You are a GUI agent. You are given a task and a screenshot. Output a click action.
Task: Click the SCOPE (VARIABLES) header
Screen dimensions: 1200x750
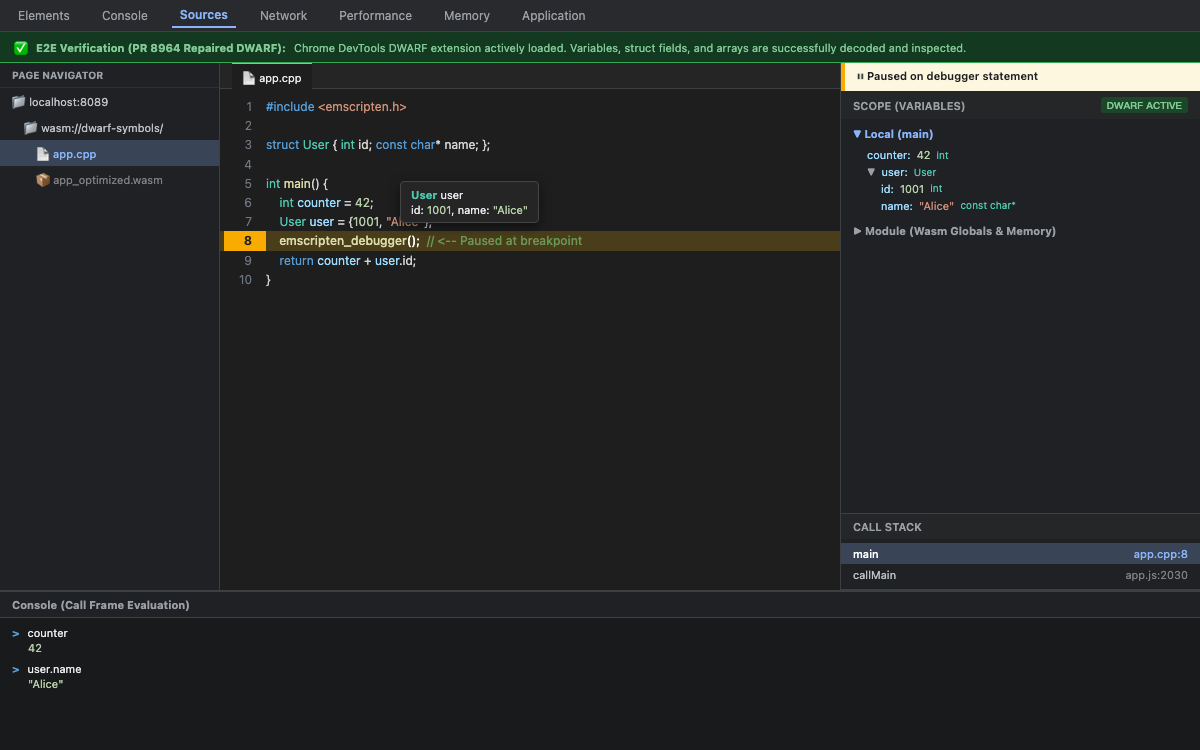(x=909, y=106)
